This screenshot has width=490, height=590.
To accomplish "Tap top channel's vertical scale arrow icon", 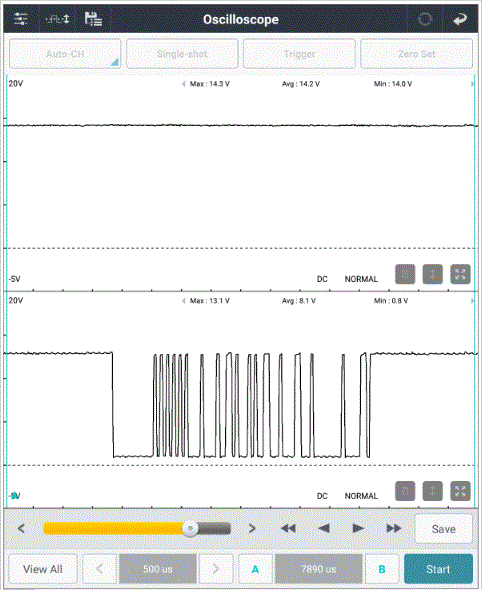I will (432, 274).
